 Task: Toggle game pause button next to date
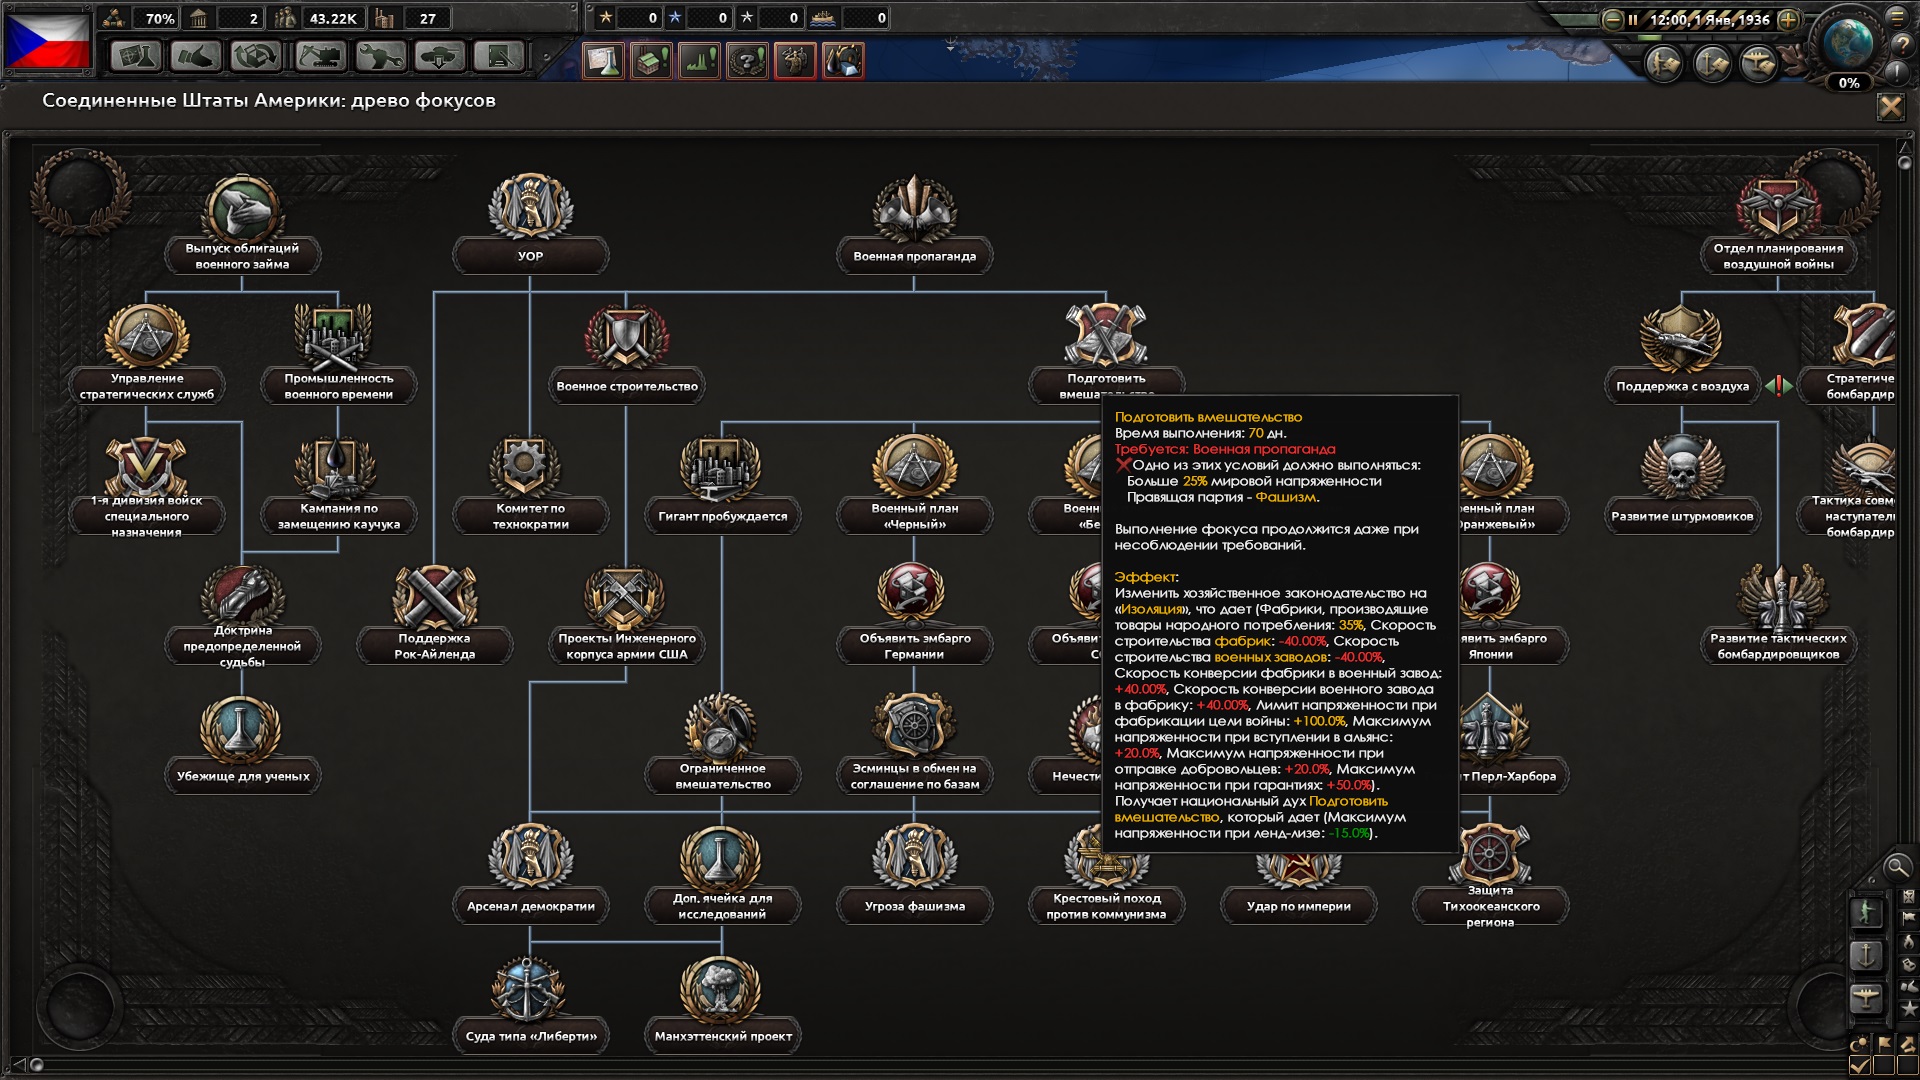[x=1632, y=19]
